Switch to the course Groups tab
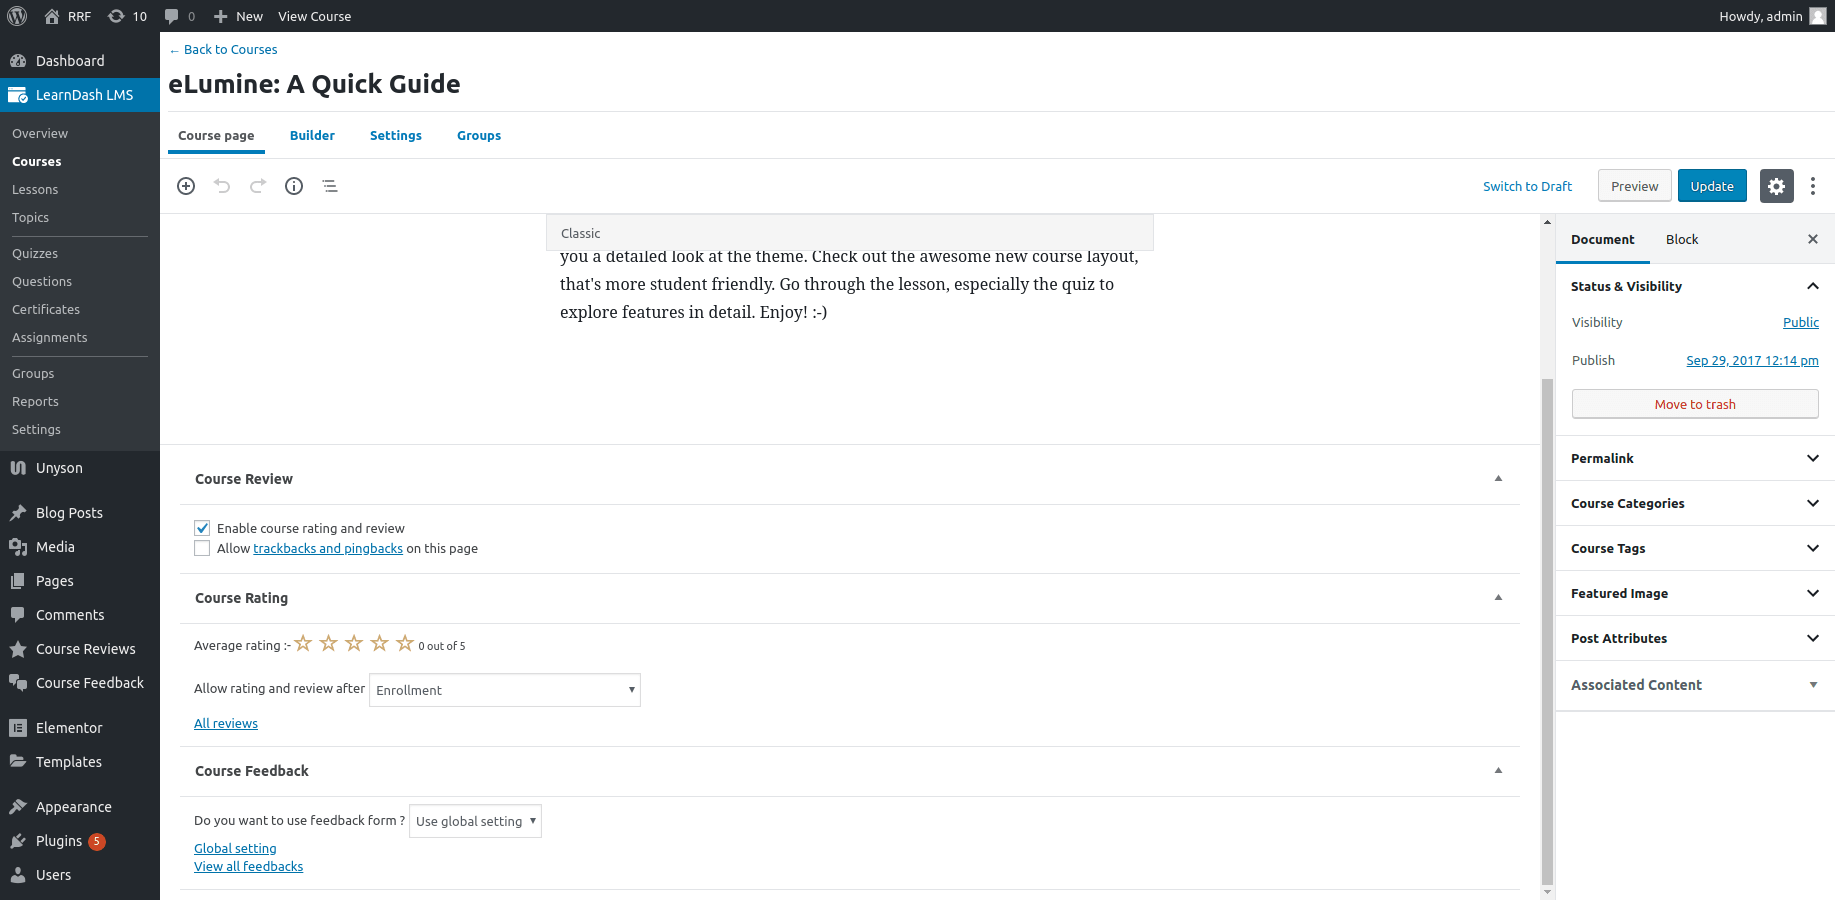1835x900 pixels. click(479, 136)
